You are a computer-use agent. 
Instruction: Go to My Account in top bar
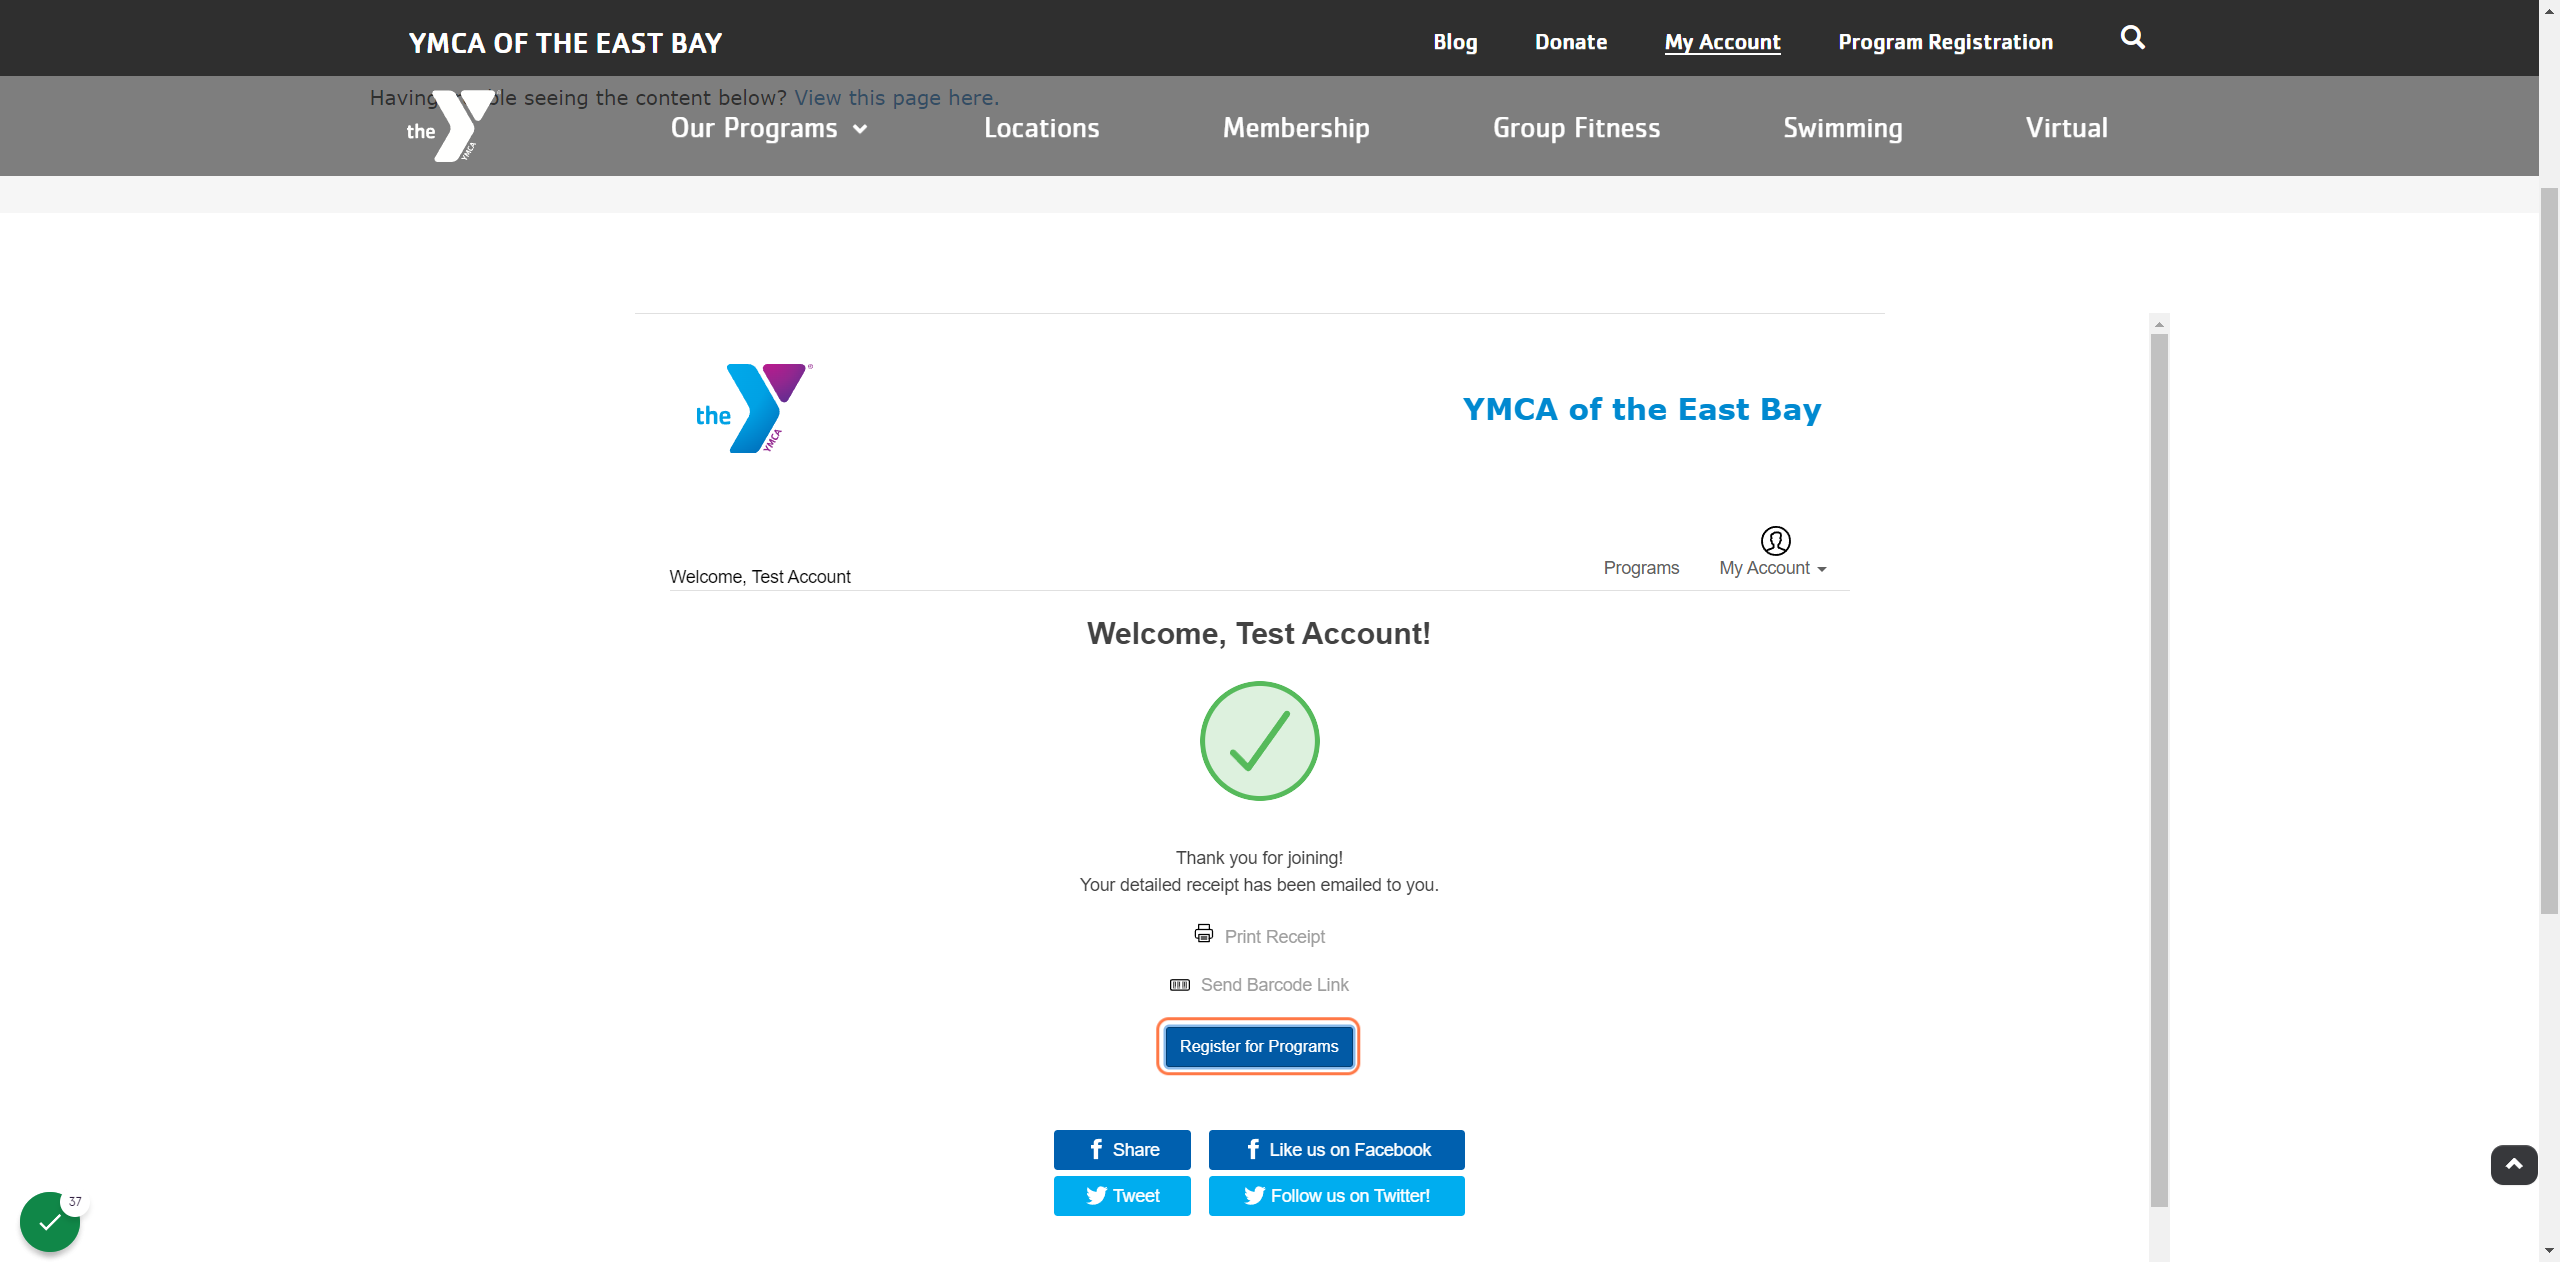pyautogui.click(x=1722, y=42)
